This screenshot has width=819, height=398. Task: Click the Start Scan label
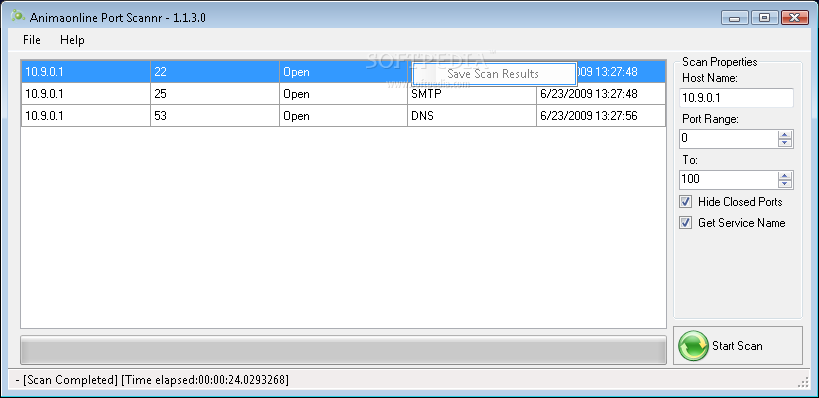[x=737, y=346]
